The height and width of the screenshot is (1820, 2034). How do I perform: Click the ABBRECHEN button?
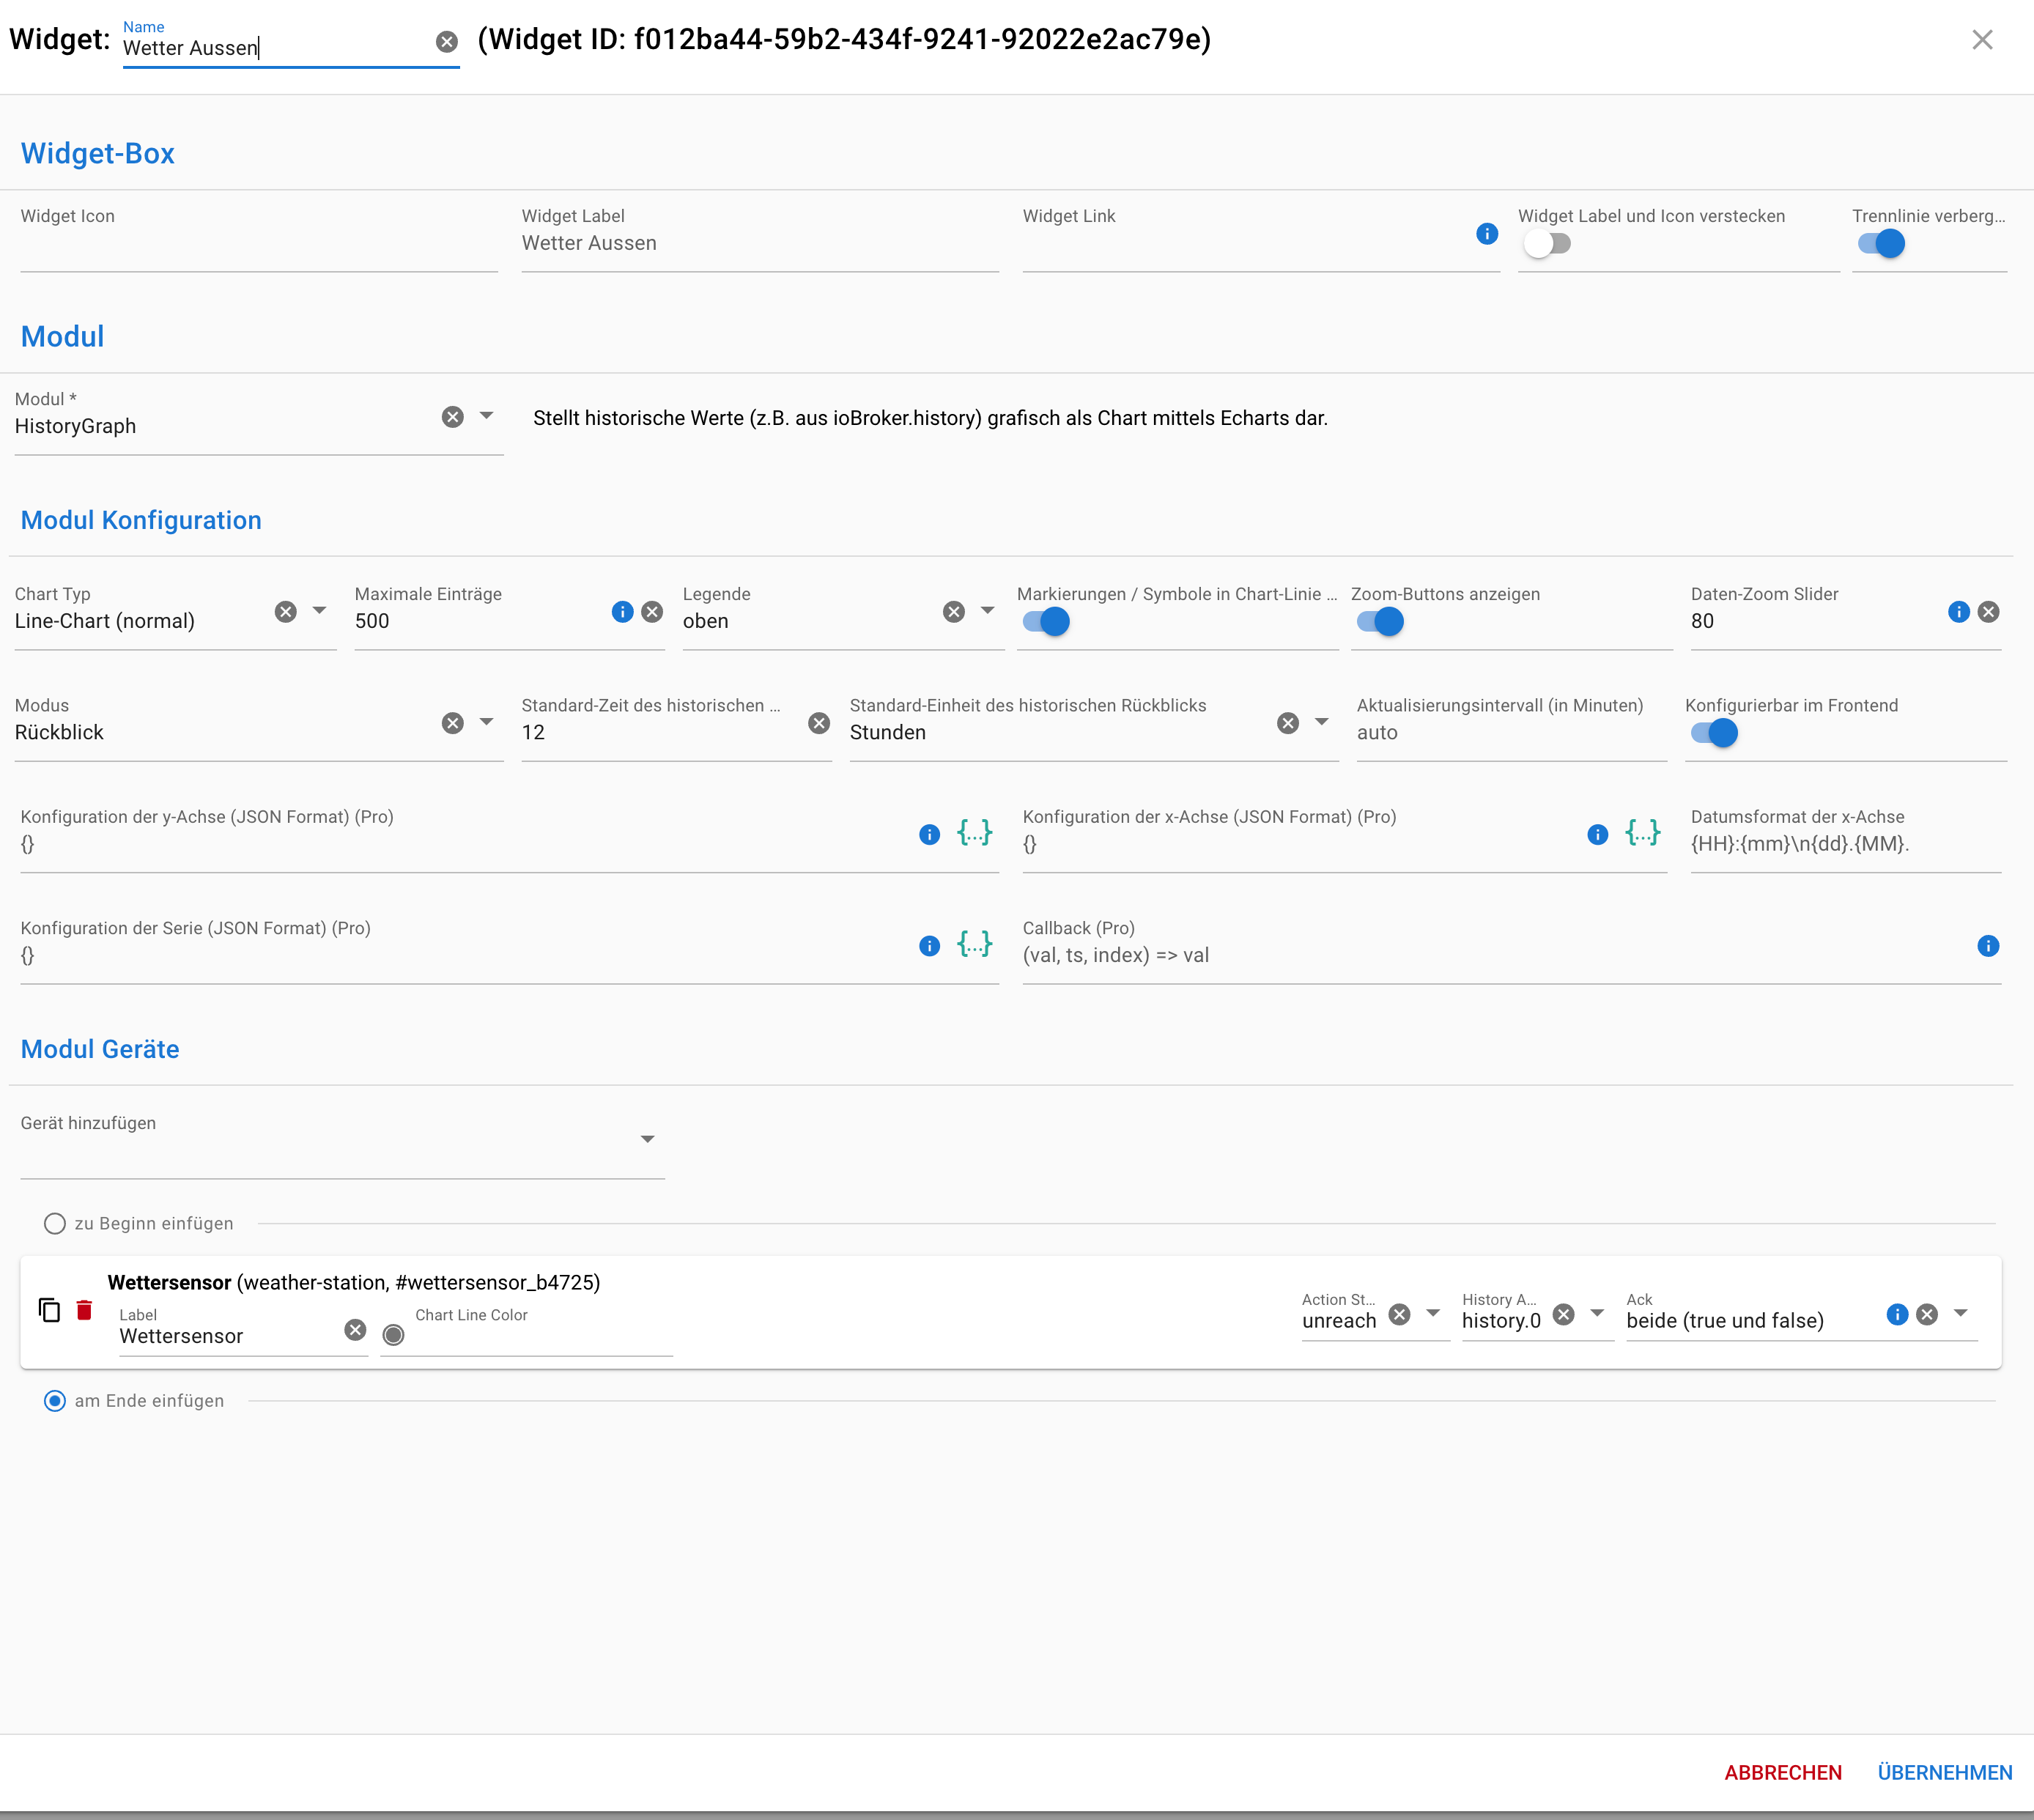coord(1782,1773)
